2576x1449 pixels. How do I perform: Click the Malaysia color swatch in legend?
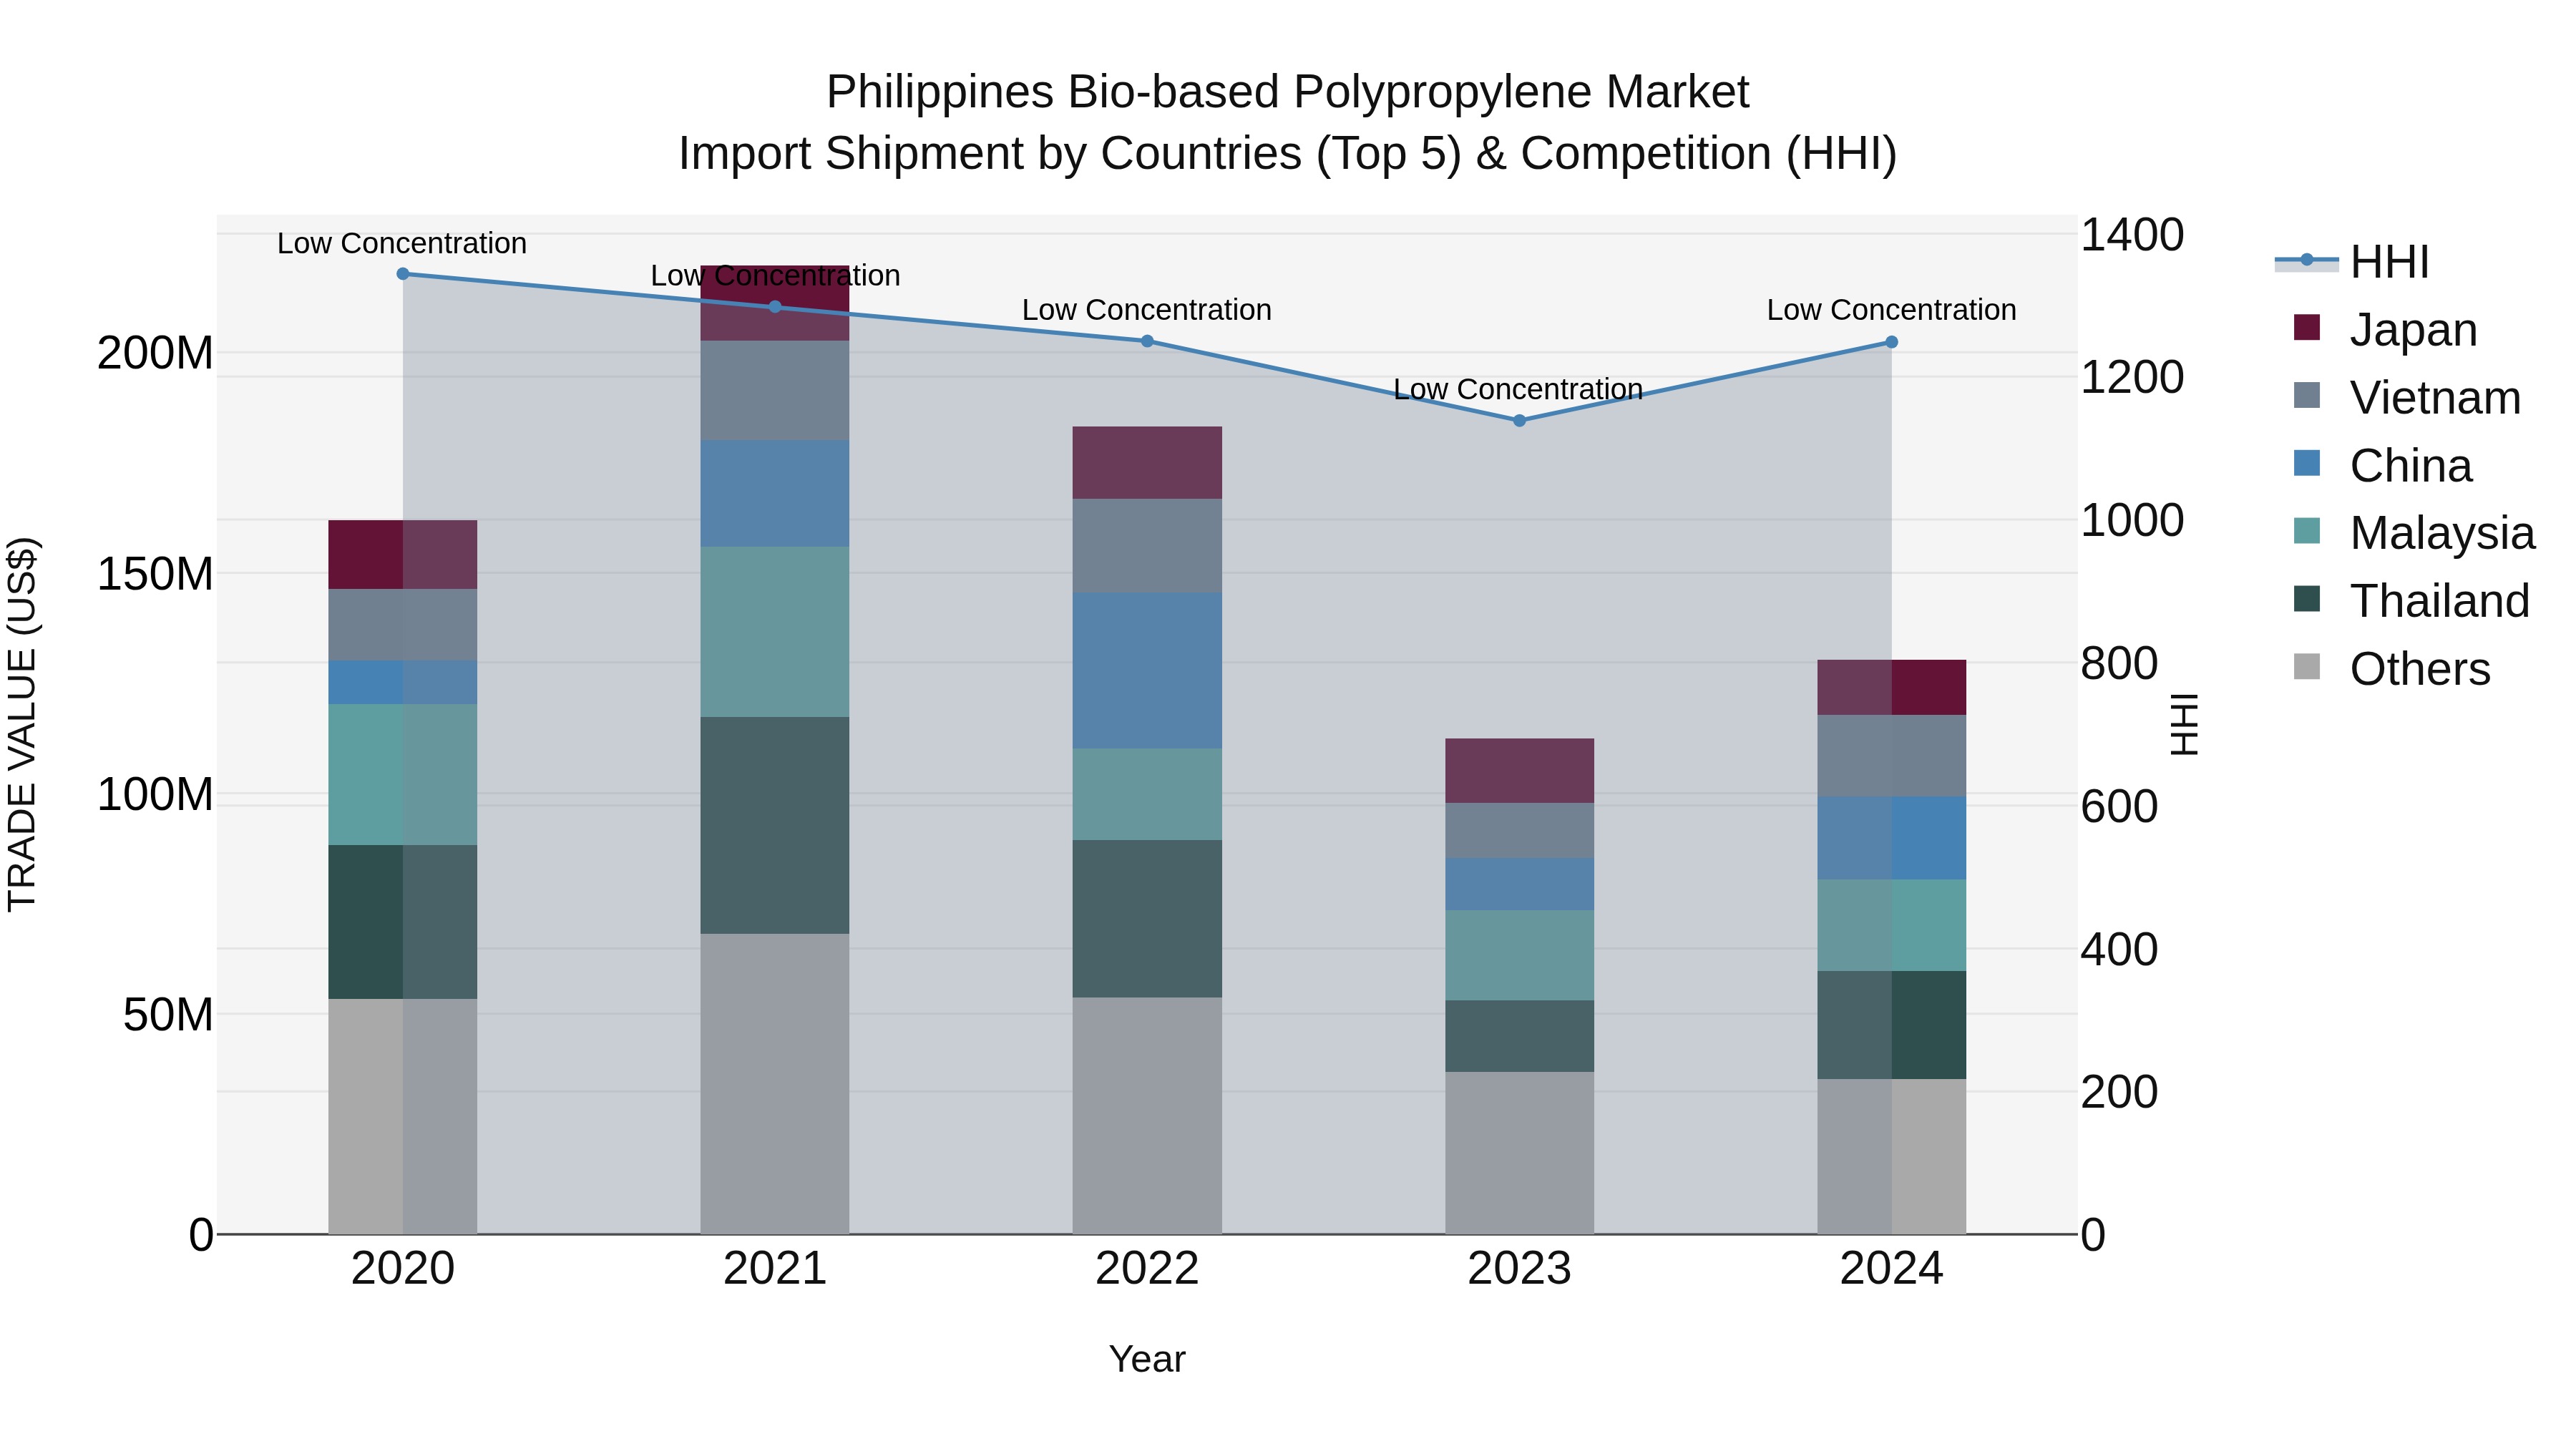click(x=2307, y=531)
